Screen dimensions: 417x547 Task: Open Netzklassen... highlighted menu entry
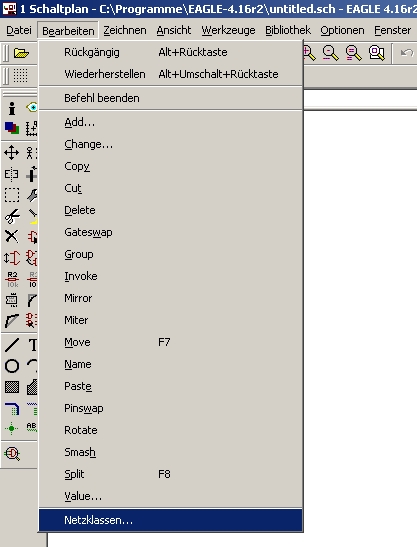click(x=171, y=520)
